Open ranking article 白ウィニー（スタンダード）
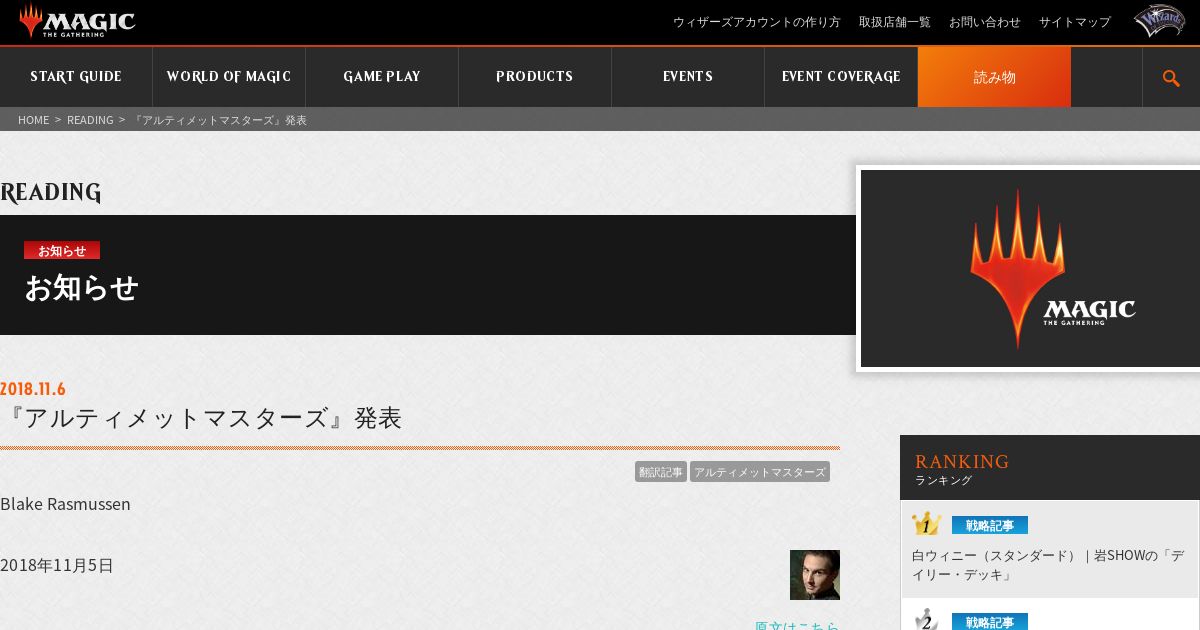Screen dimensions: 1200x630 (x=1047, y=565)
